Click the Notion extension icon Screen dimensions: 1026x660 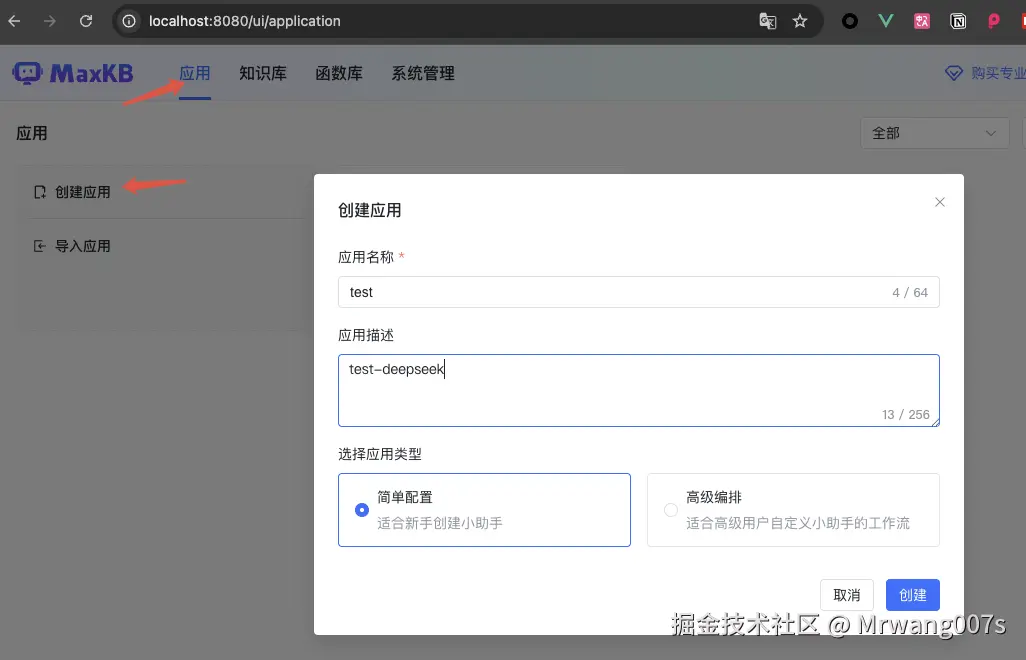(958, 21)
